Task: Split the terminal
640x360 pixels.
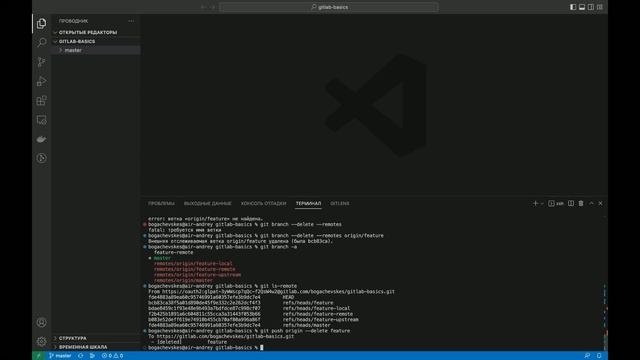Action: [571, 203]
